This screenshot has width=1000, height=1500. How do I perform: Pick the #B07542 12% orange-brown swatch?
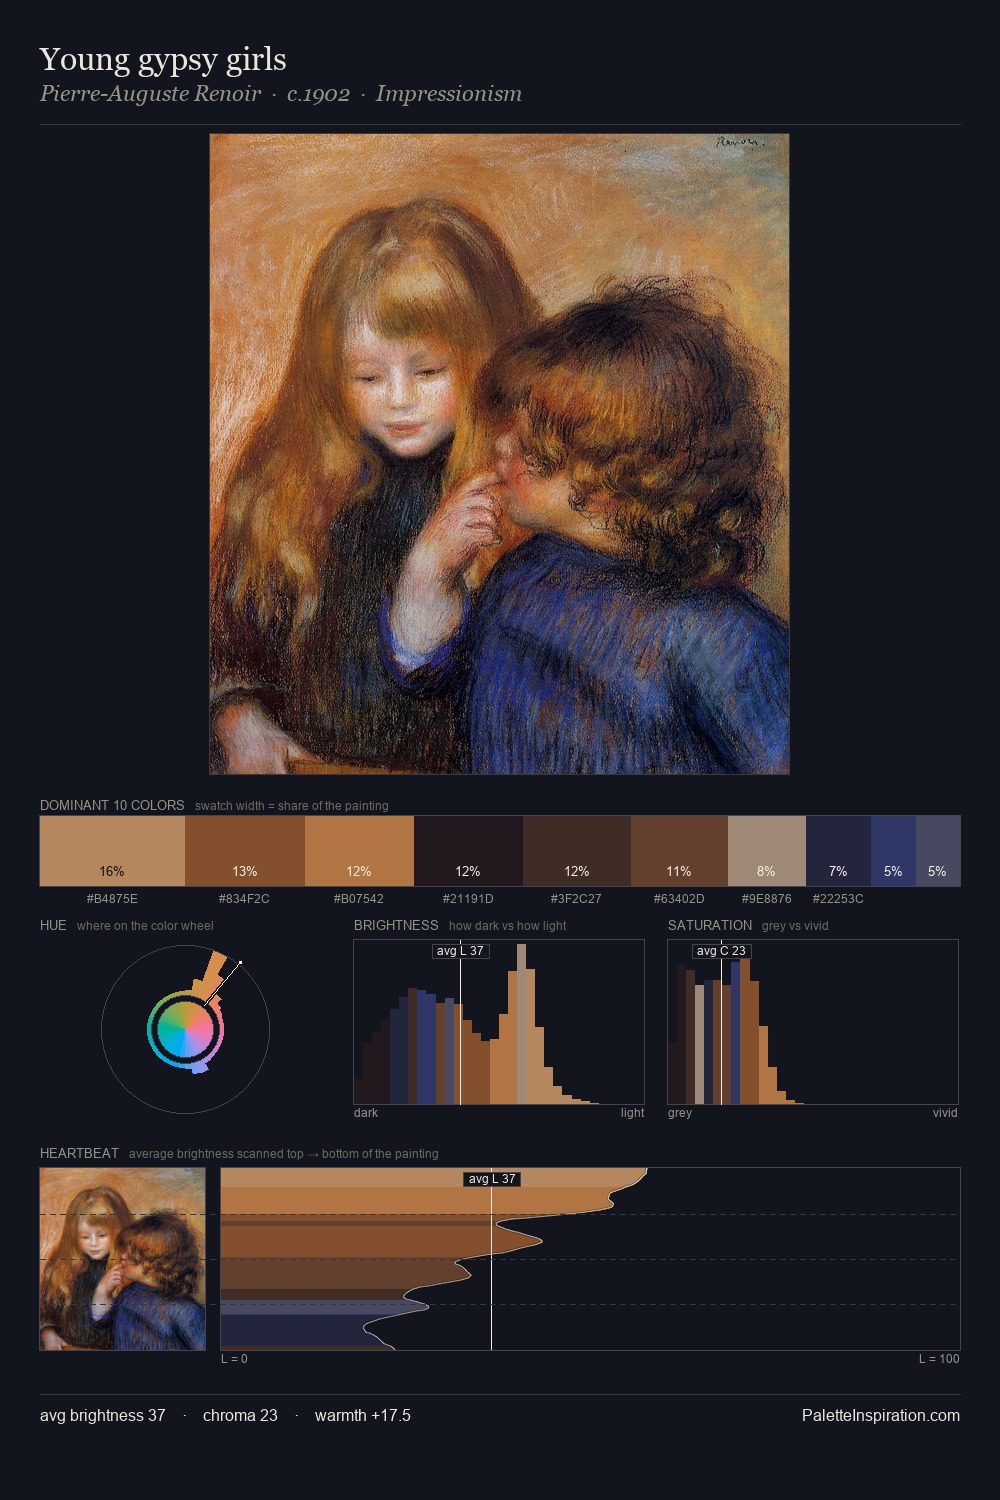coord(359,851)
